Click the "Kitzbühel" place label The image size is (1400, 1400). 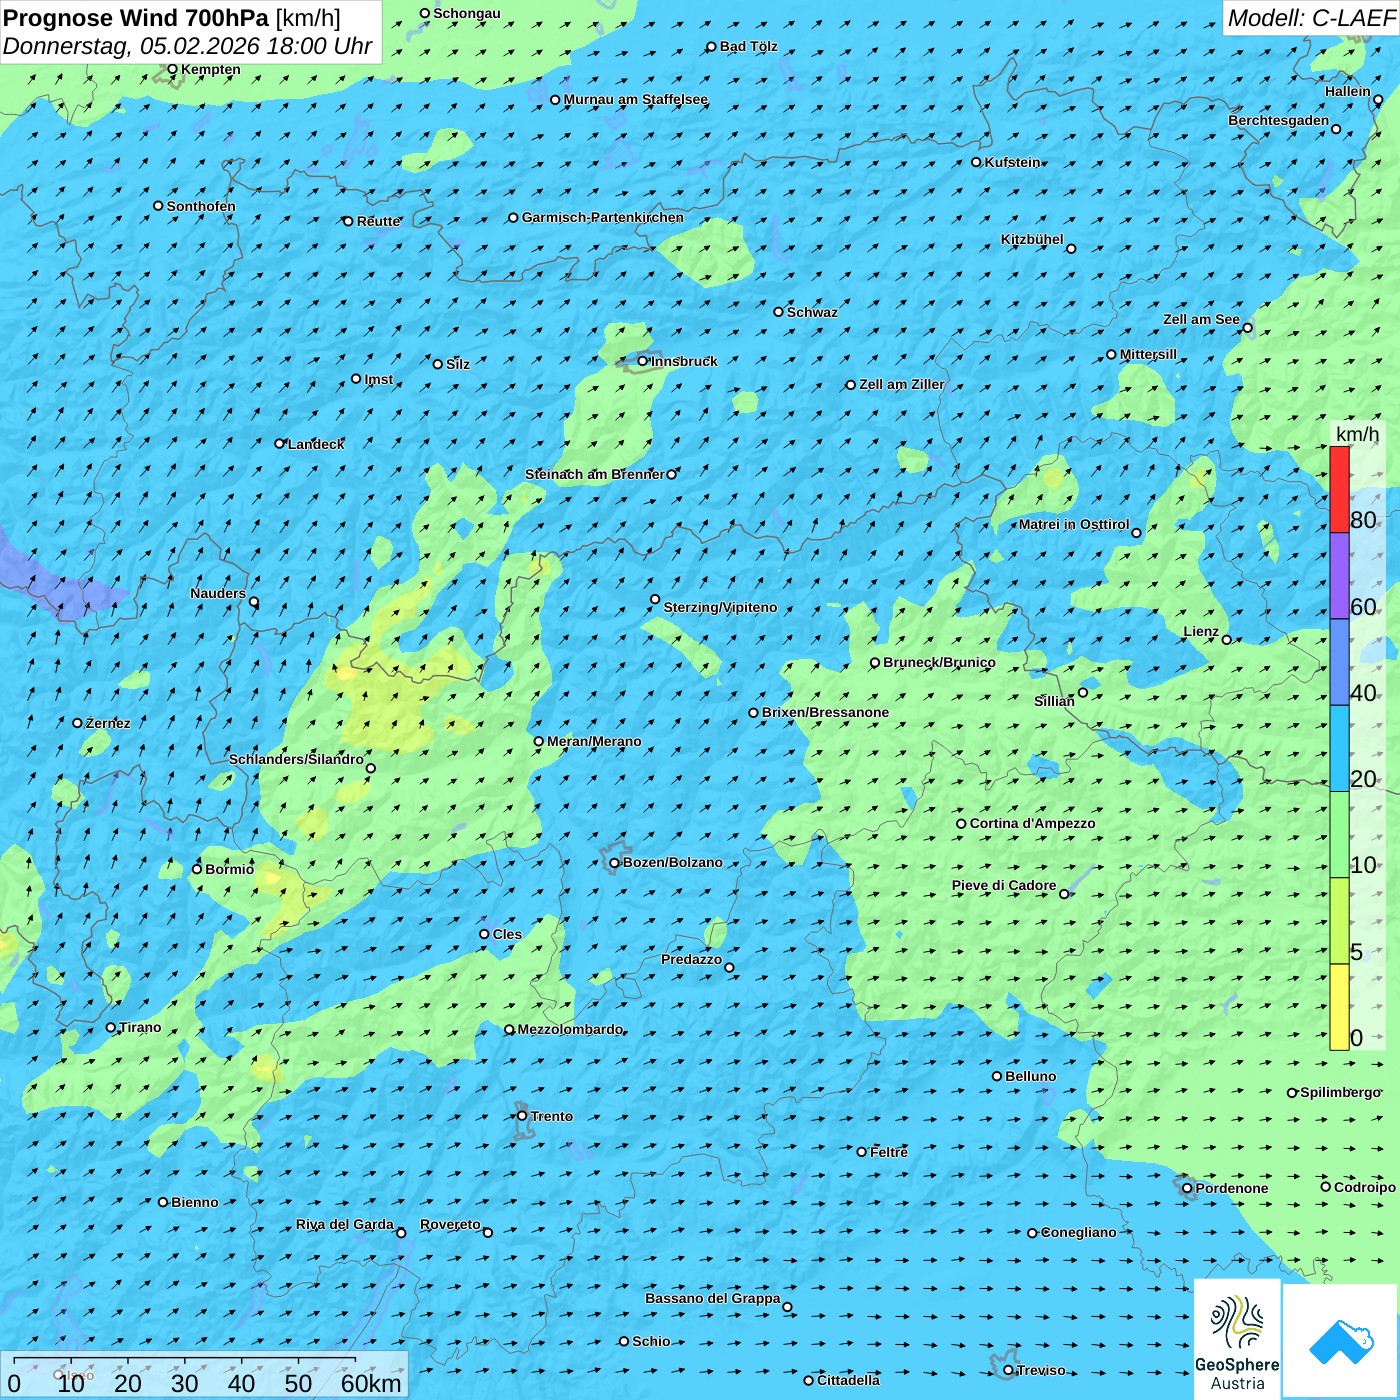point(1032,239)
